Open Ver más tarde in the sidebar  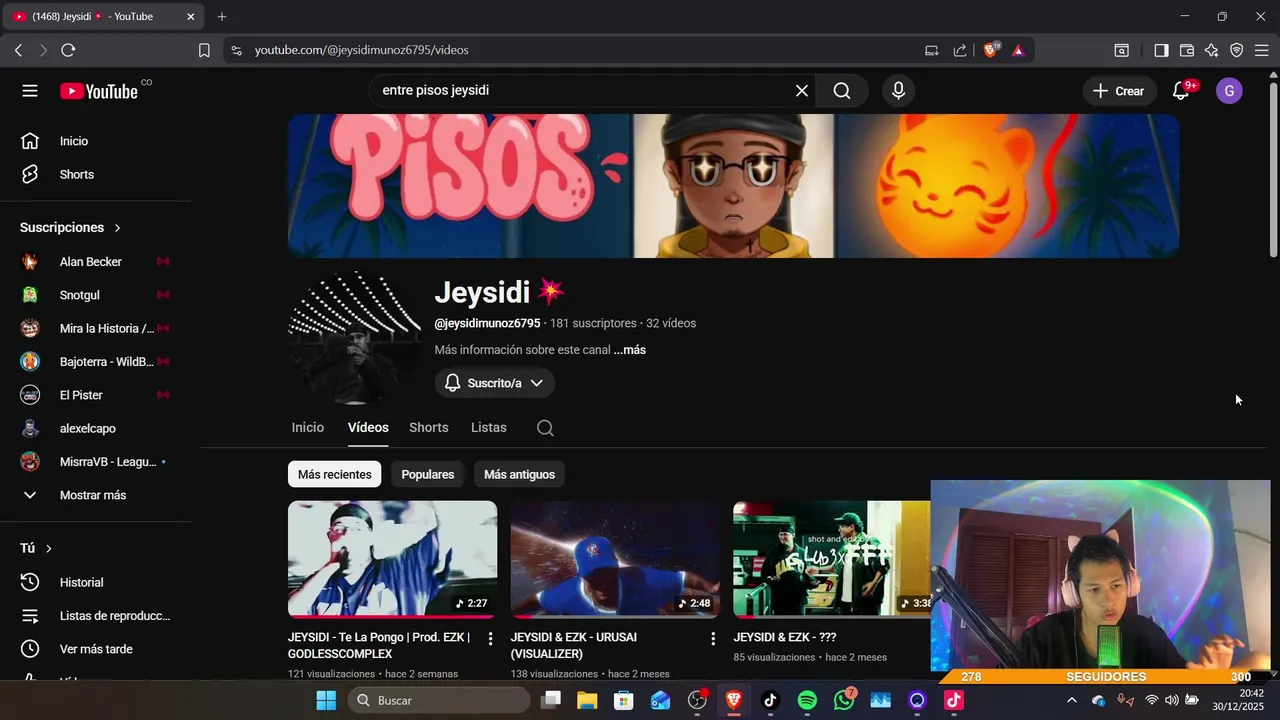pos(96,649)
